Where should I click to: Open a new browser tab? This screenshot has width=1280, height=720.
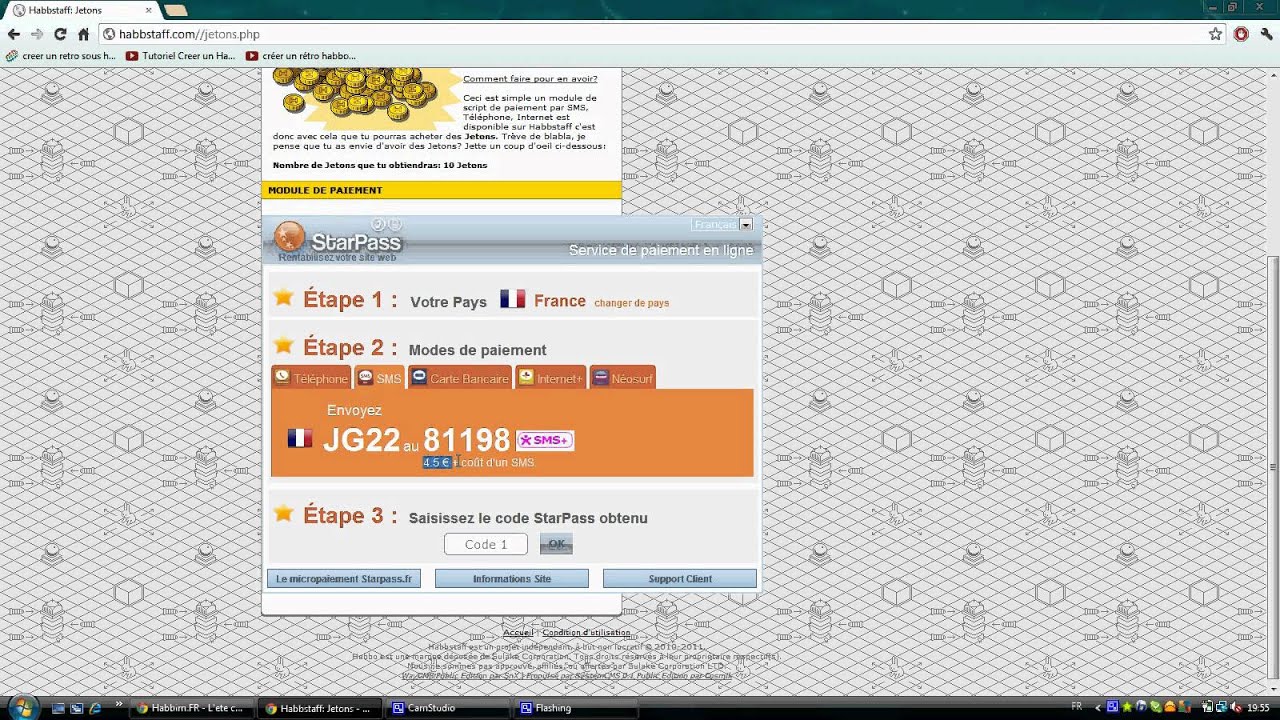click(x=175, y=10)
